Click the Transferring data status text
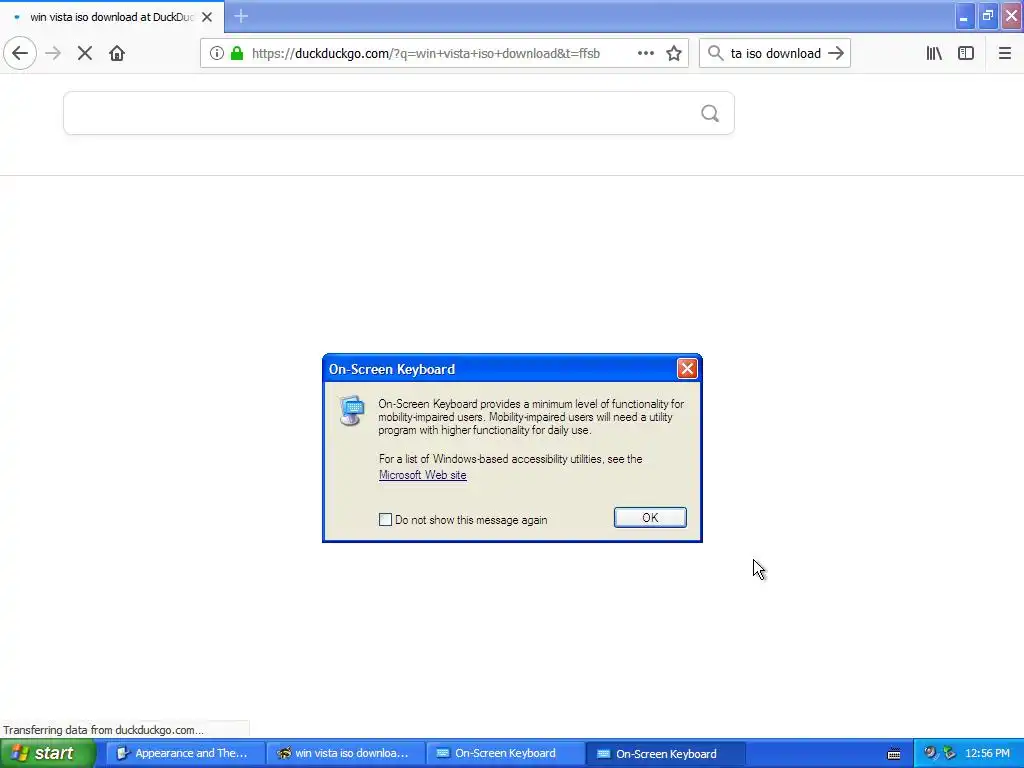 tap(103, 730)
